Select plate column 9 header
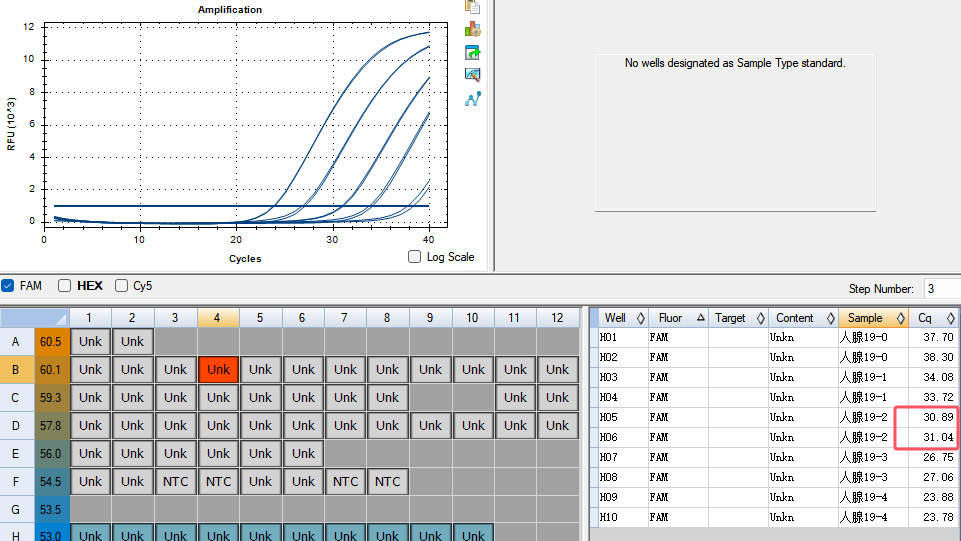This screenshot has width=961, height=541. [430, 318]
